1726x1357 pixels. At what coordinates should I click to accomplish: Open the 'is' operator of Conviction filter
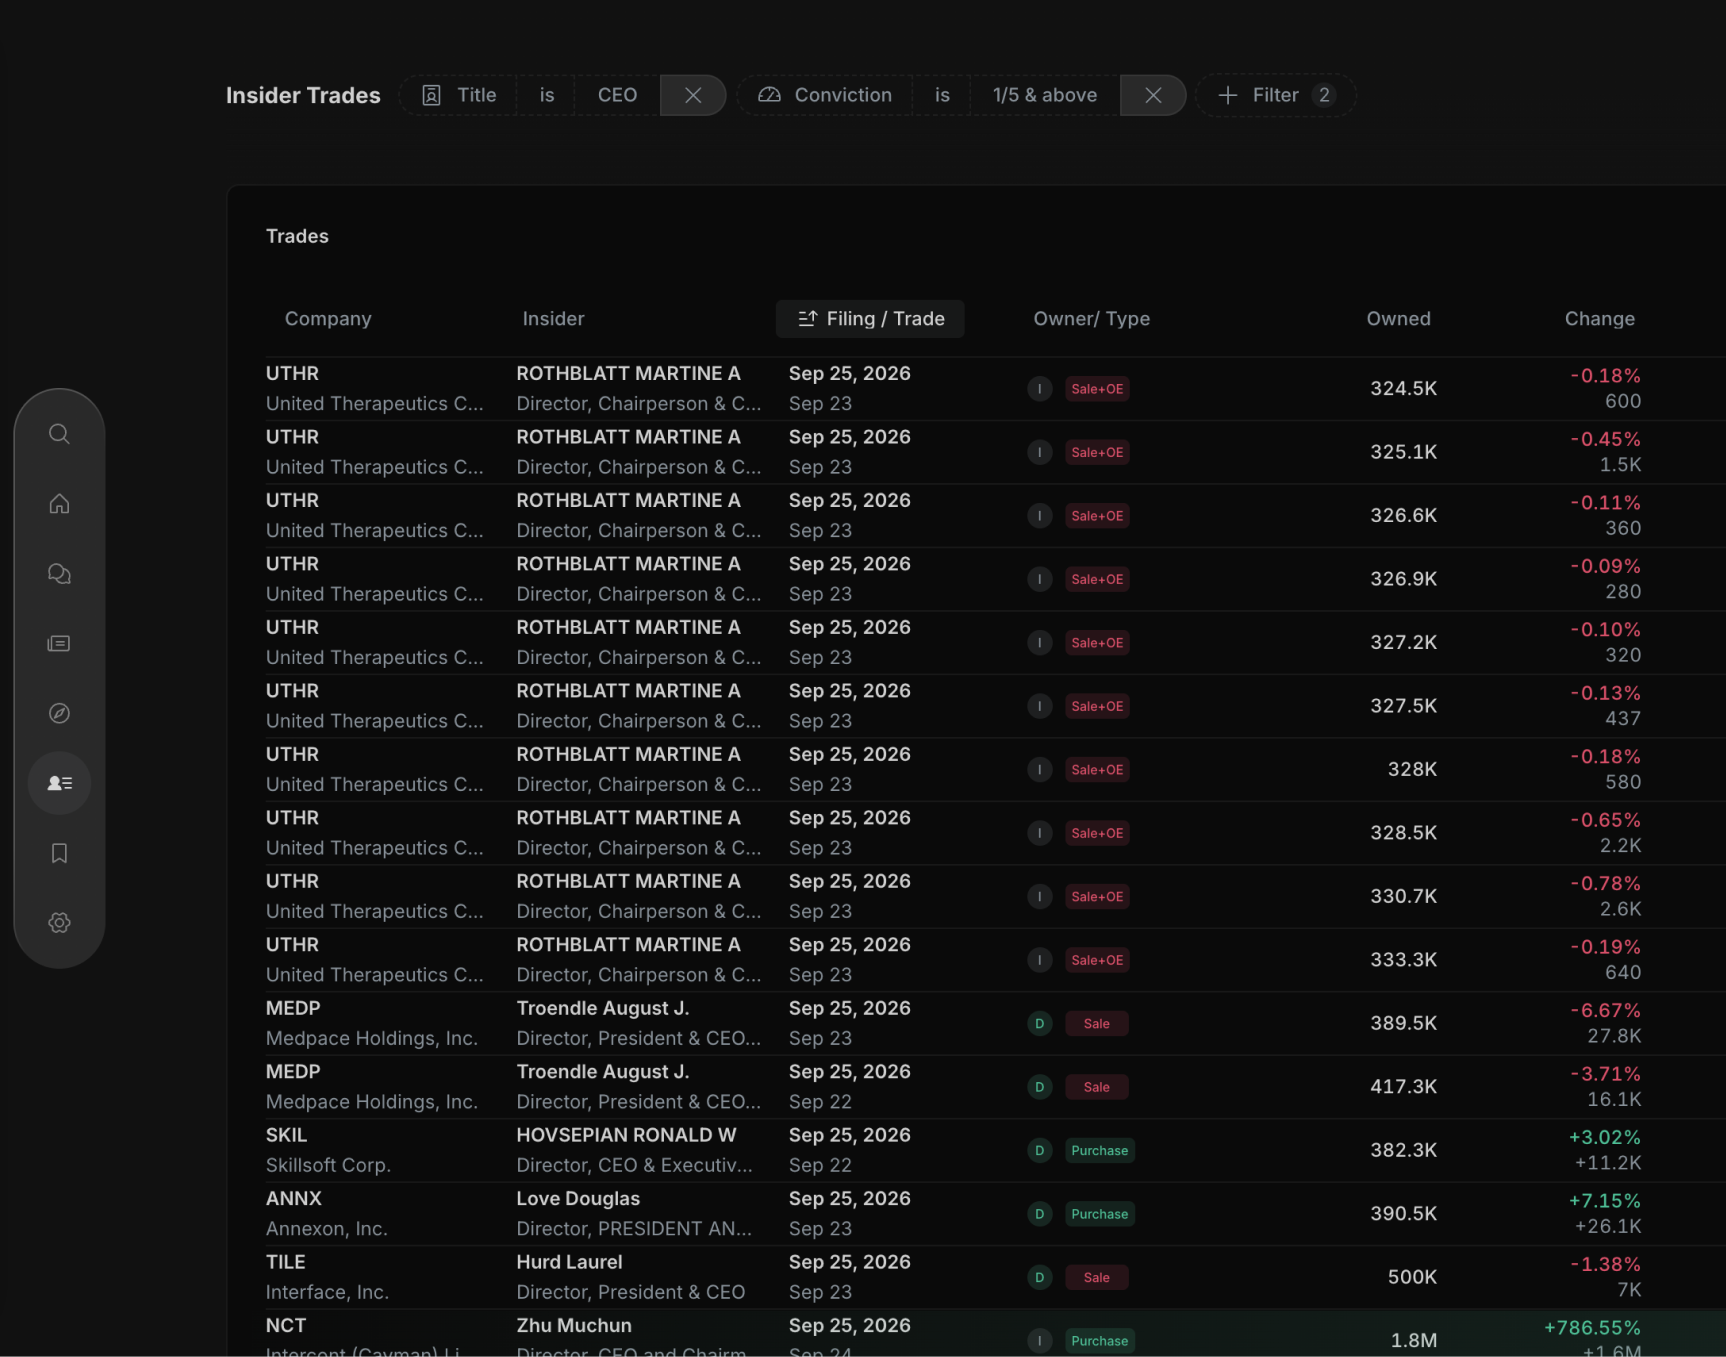coord(942,95)
